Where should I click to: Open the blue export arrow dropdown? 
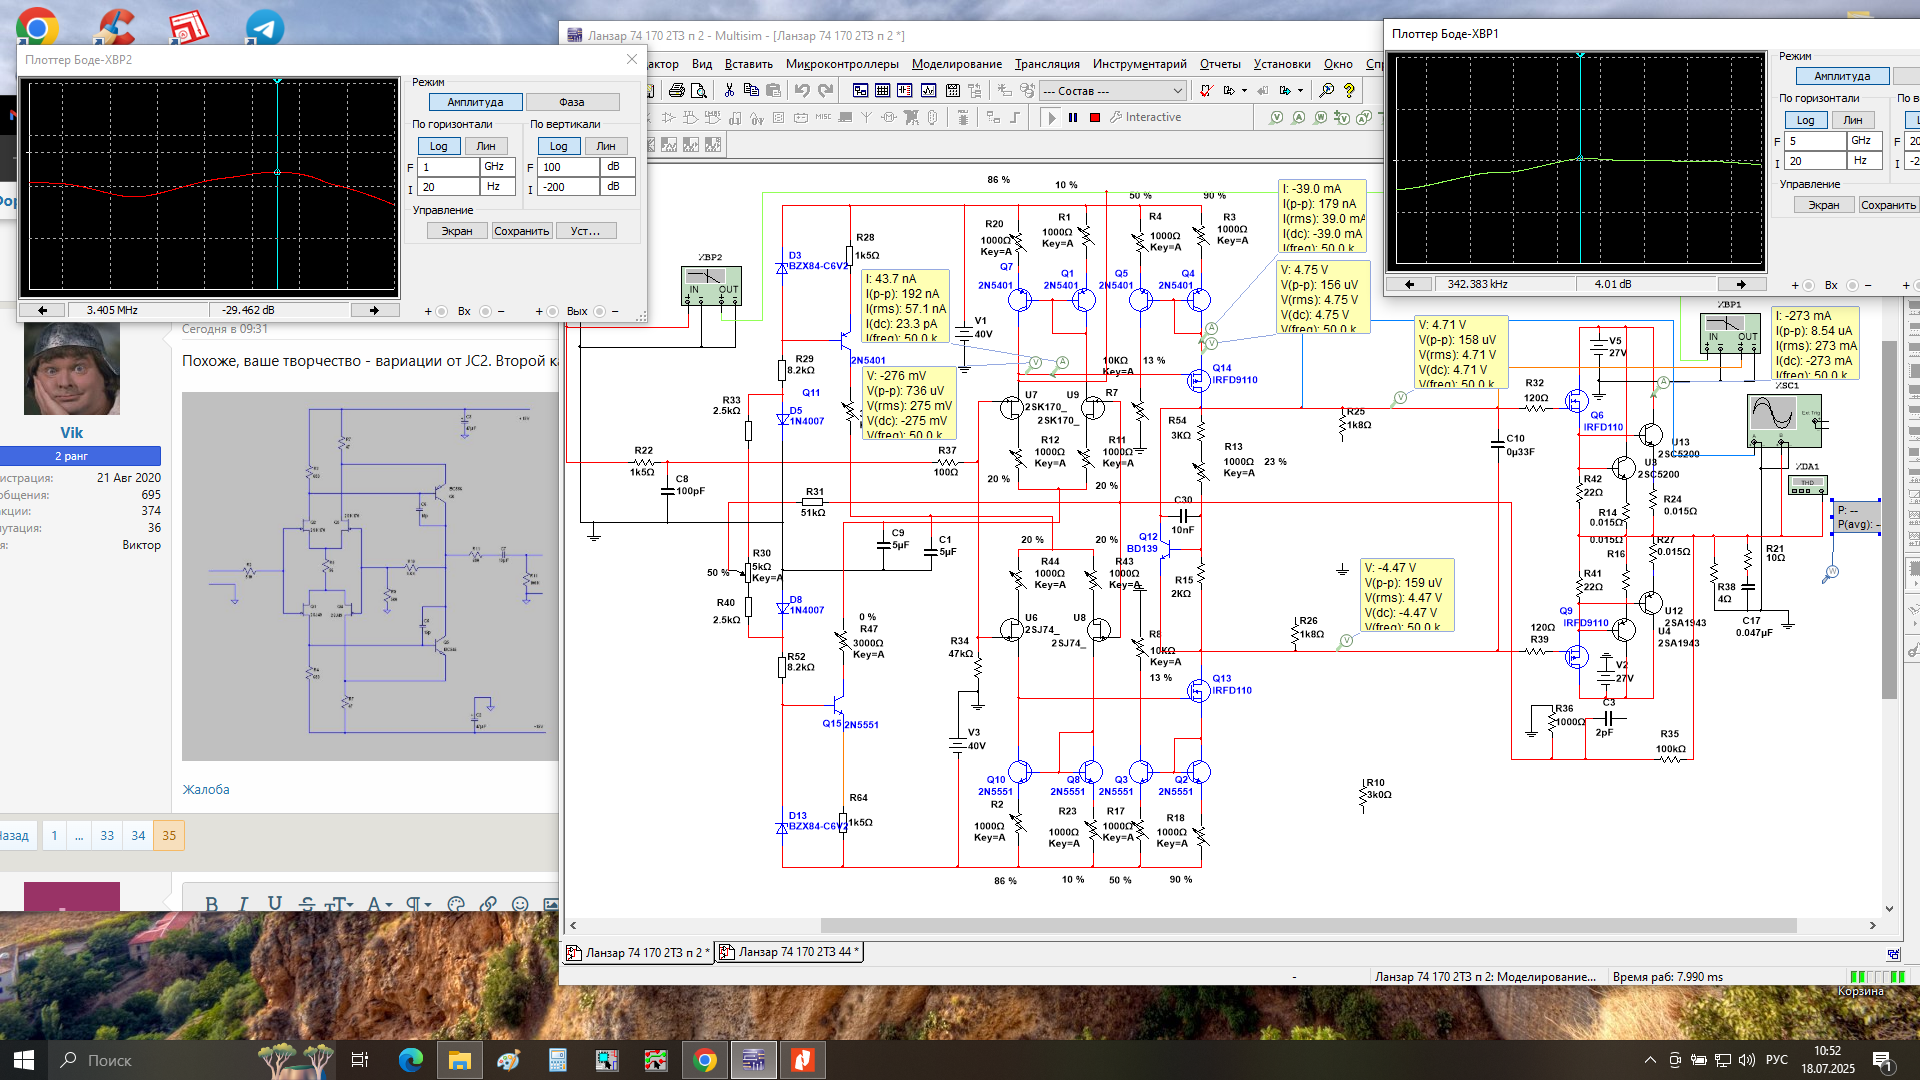pyautogui.click(x=1300, y=91)
